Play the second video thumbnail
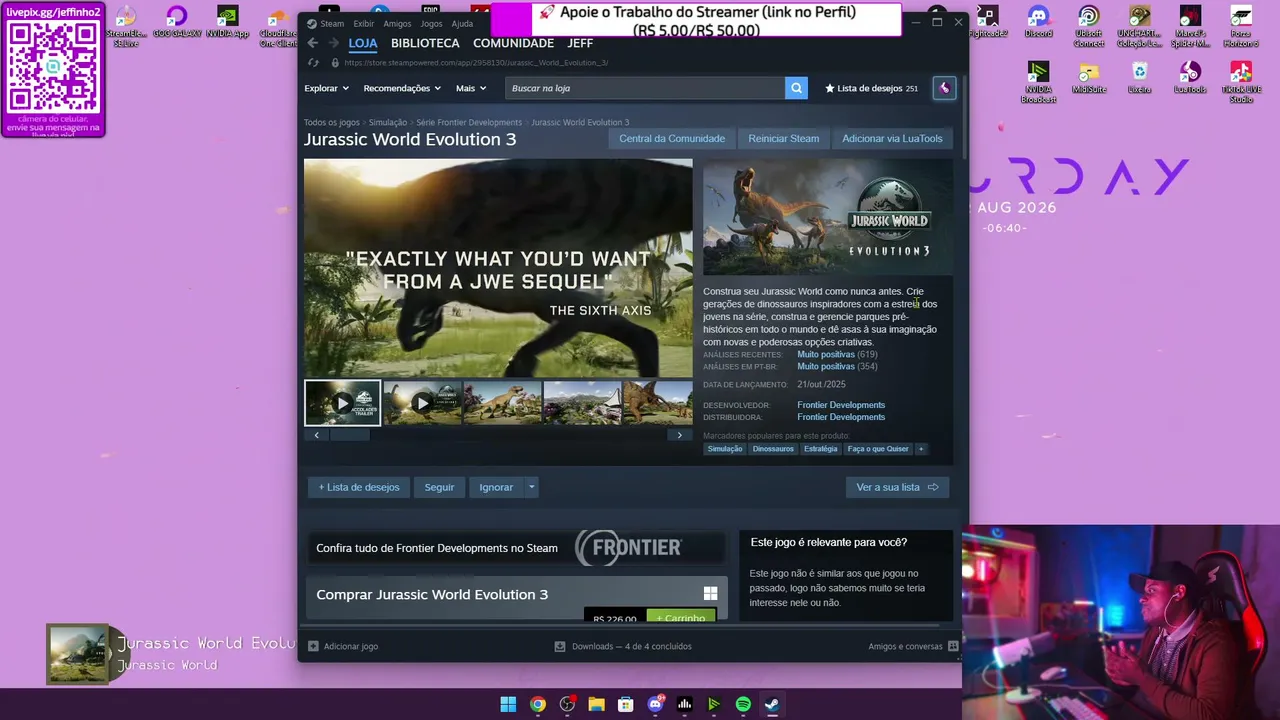The width and height of the screenshot is (1280, 720). pyautogui.click(x=422, y=403)
